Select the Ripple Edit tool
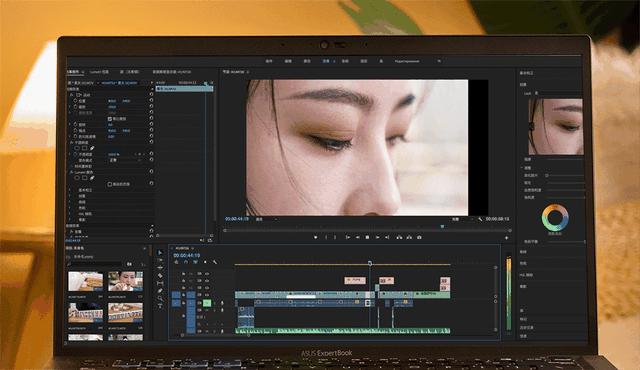 160,268
